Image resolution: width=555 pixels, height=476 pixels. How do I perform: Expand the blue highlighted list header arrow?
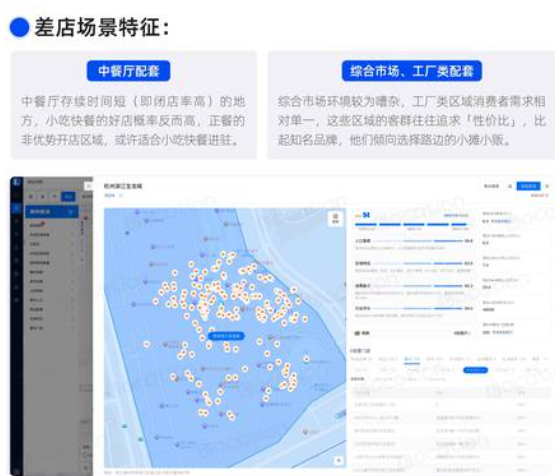pos(70,212)
